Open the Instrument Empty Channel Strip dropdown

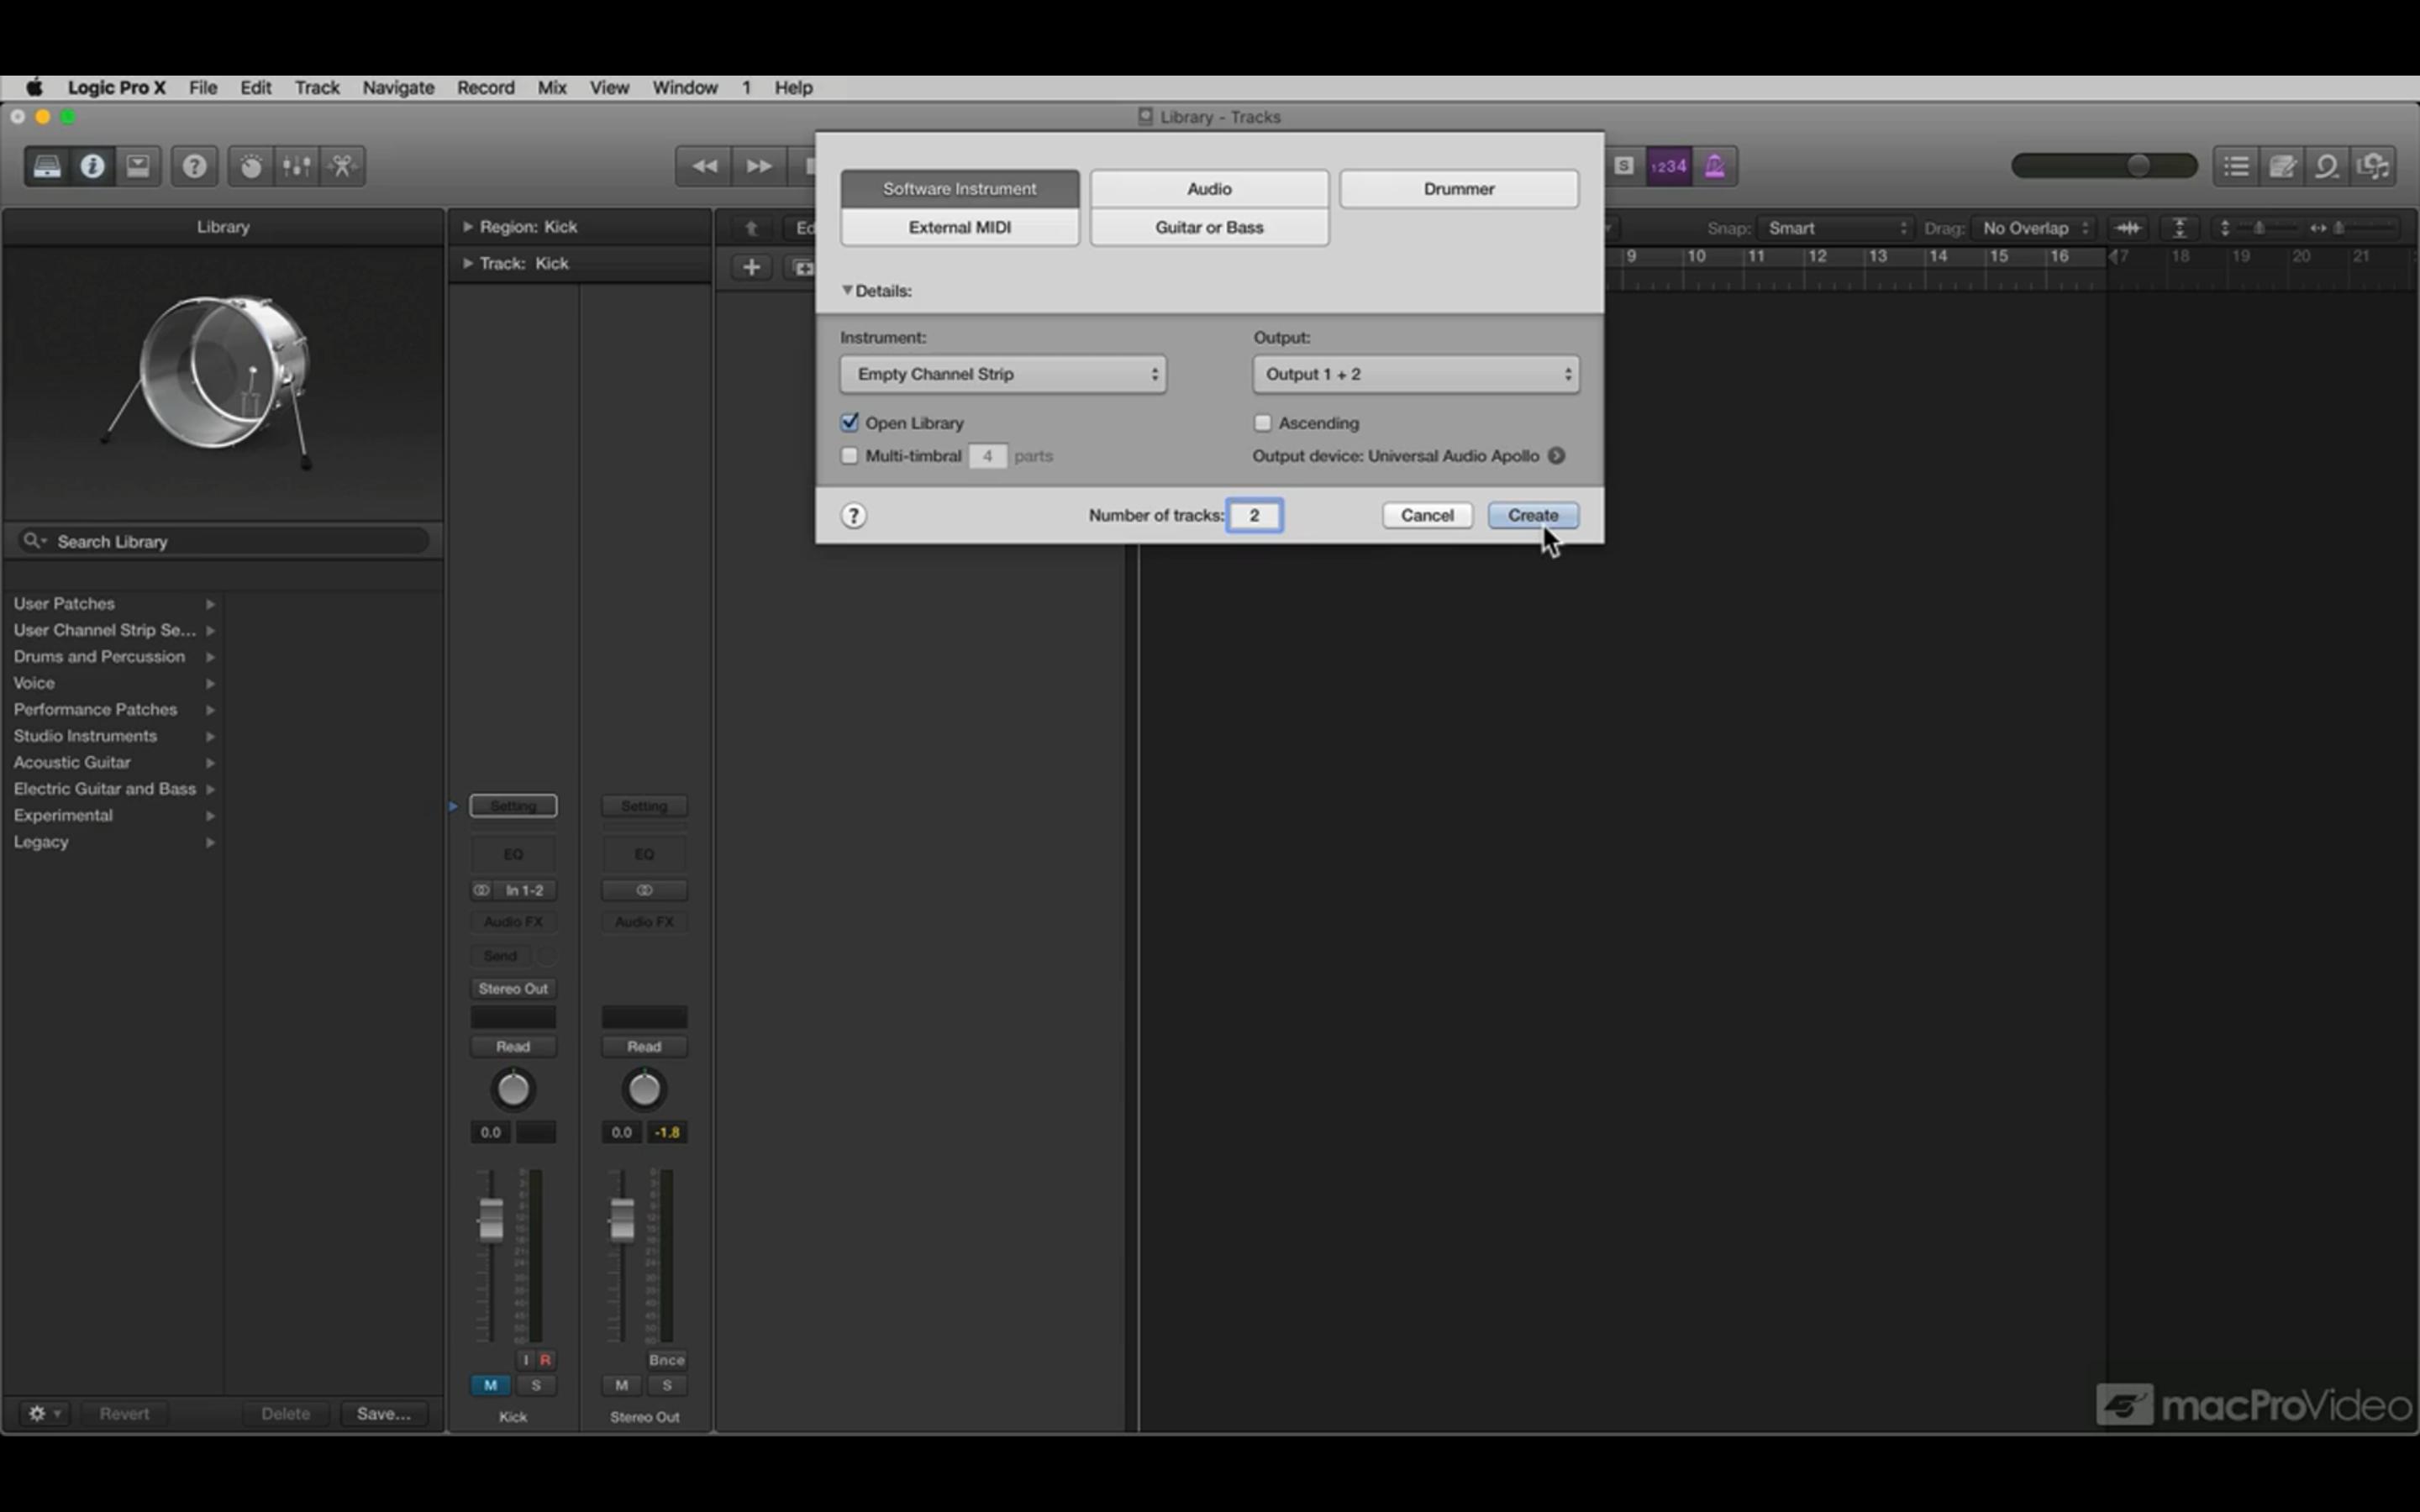1003,374
